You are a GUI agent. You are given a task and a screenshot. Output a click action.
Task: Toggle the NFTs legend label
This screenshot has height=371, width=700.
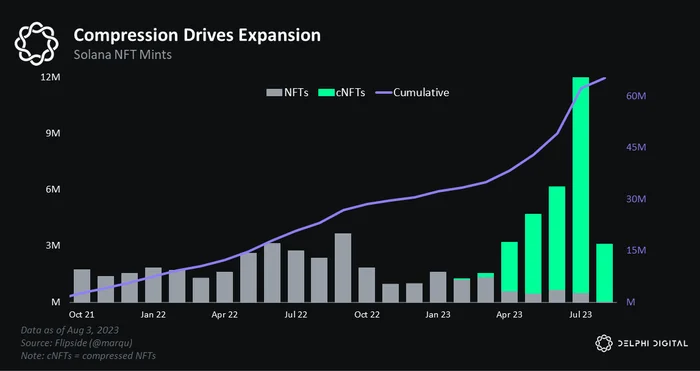click(296, 93)
